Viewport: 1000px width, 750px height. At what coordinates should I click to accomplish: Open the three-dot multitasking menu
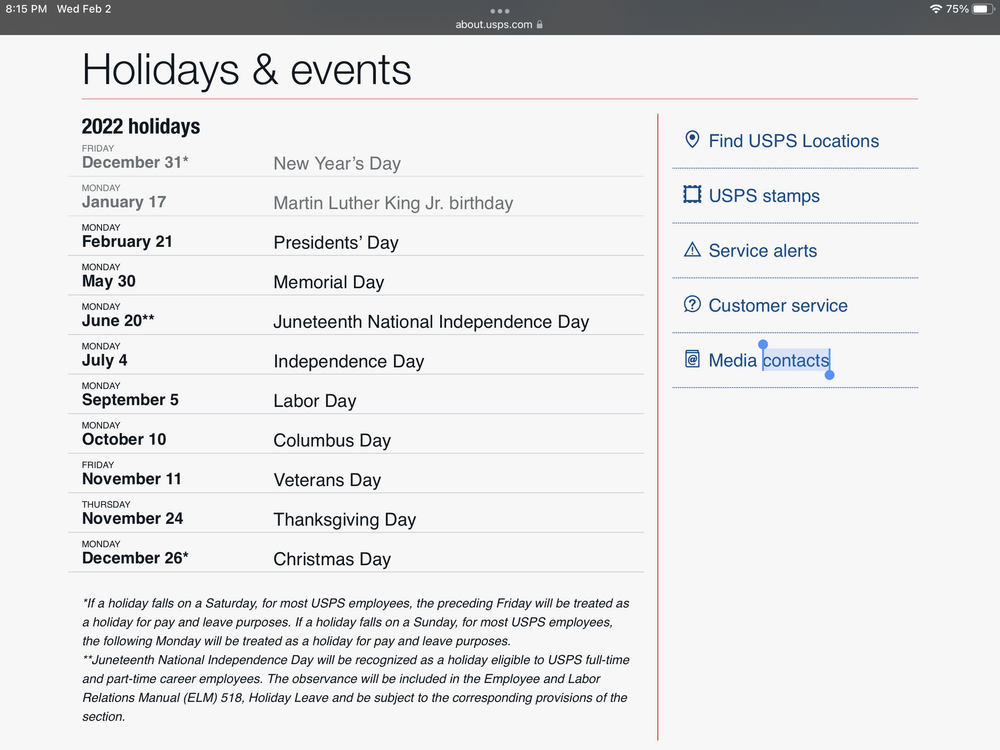(x=500, y=11)
